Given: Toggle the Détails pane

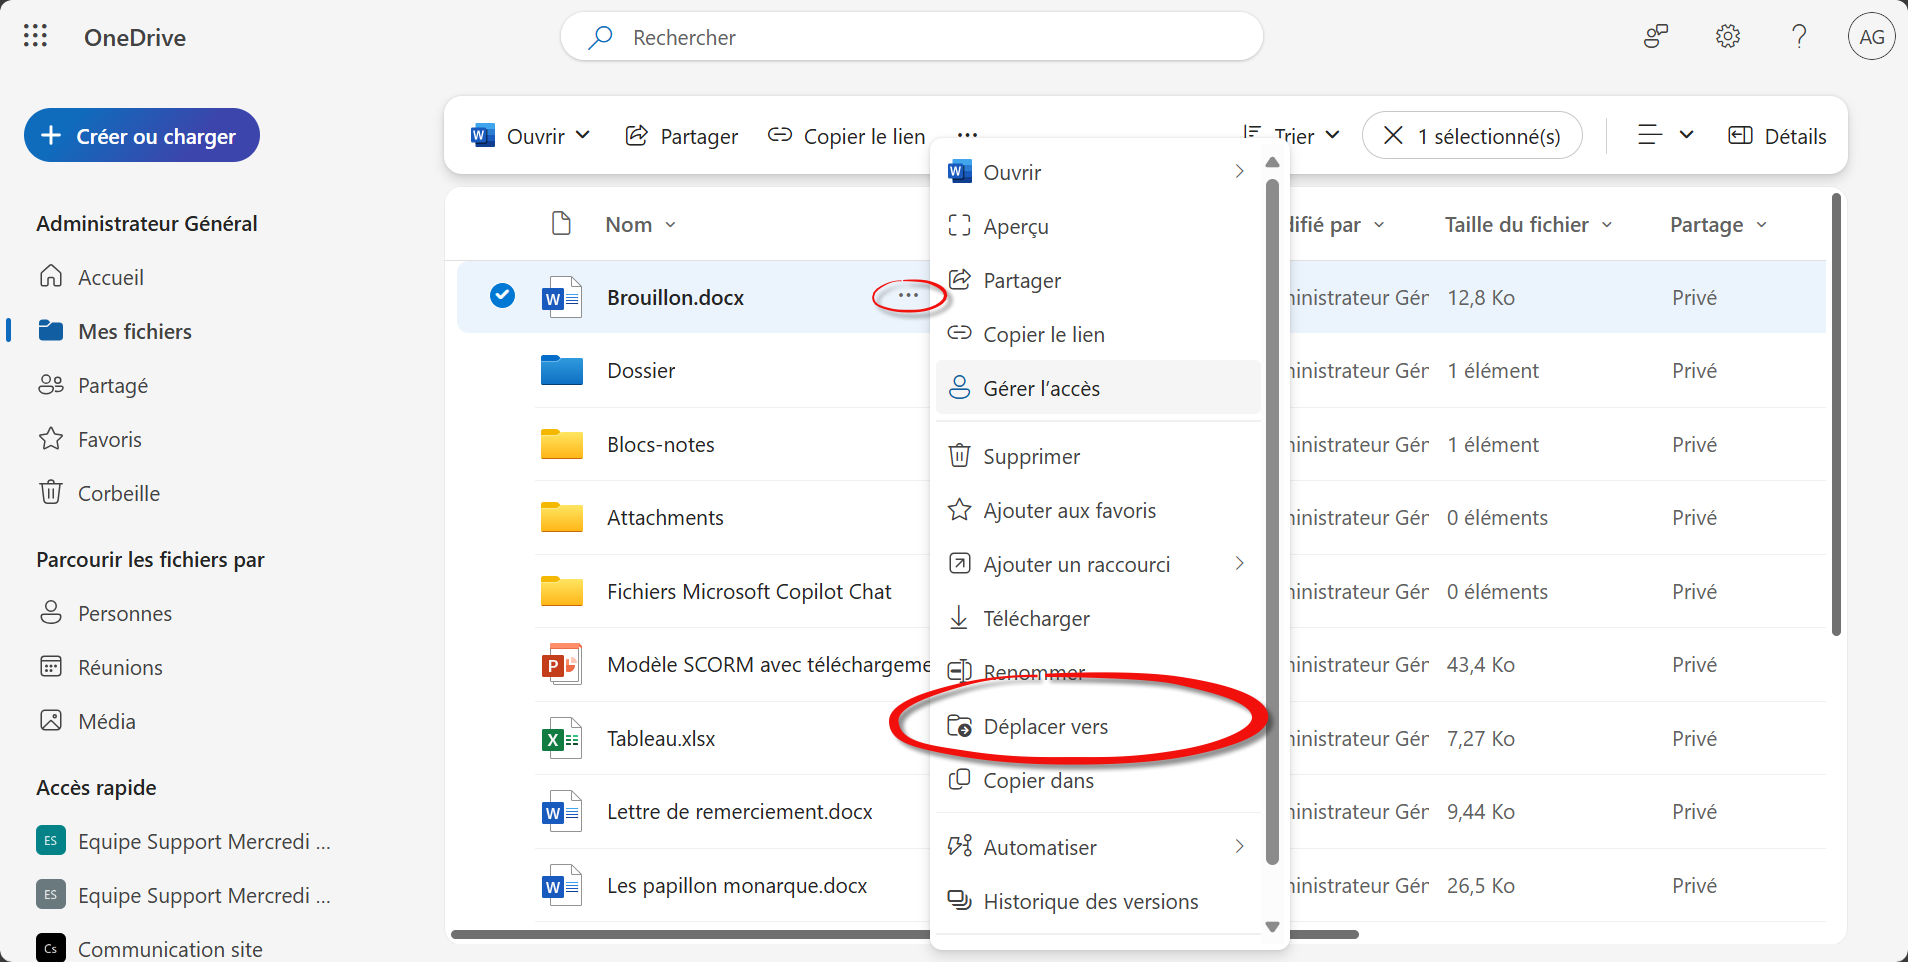Looking at the screenshot, I should (x=1777, y=136).
